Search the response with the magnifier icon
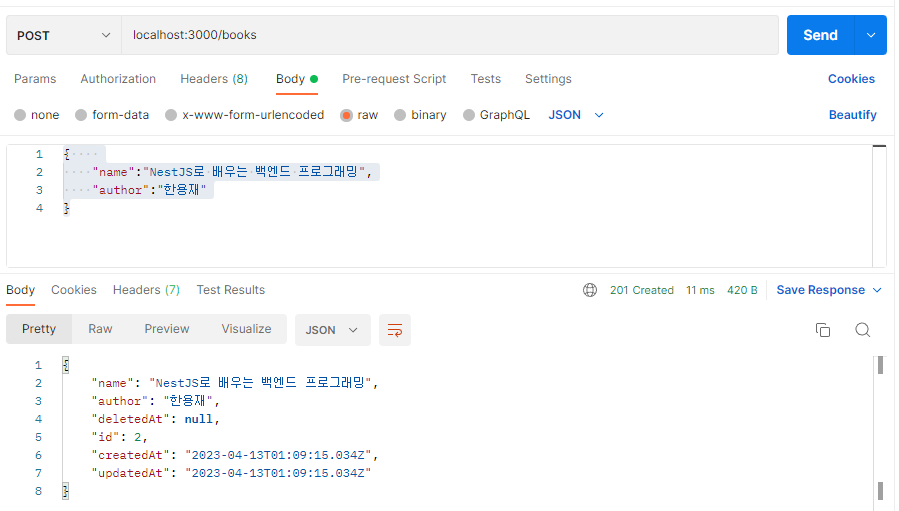This screenshot has width=899, height=511. pyautogui.click(x=862, y=330)
